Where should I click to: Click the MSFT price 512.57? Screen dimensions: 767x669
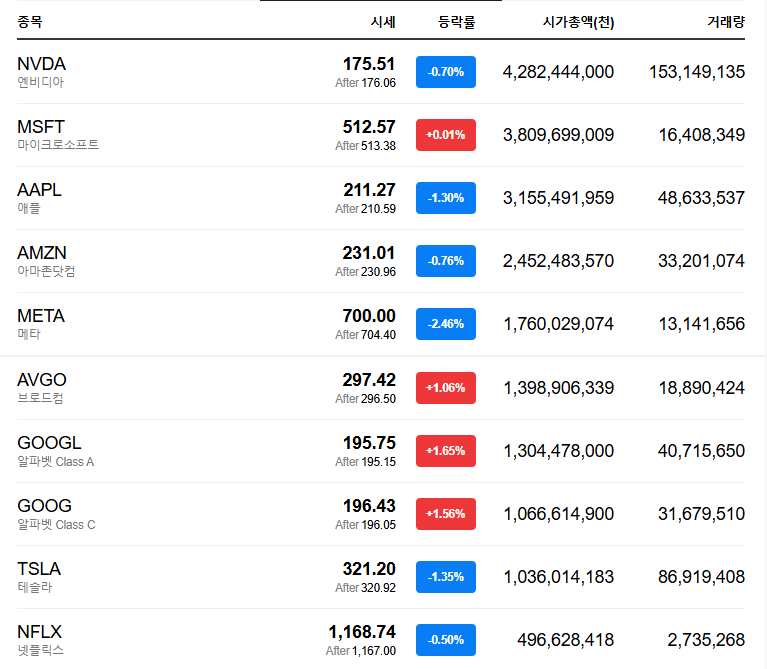pos(369,127)
